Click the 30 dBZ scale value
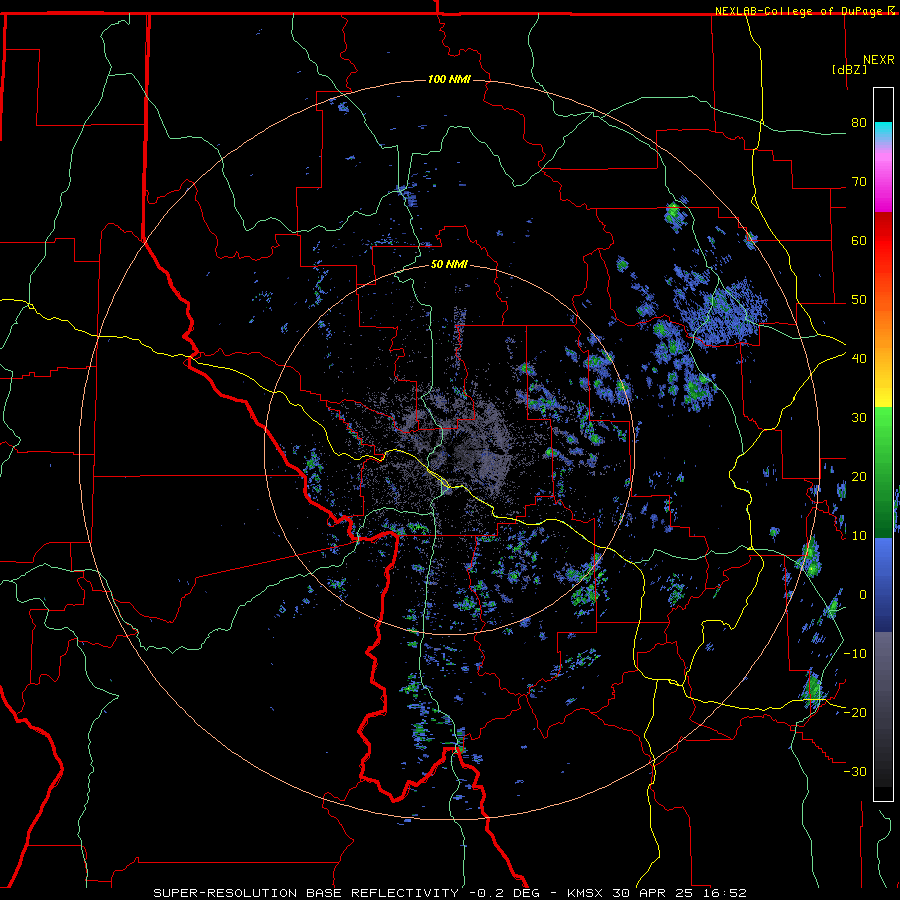Viewport: 900px width, 900px height. click(x=859, y=418)
